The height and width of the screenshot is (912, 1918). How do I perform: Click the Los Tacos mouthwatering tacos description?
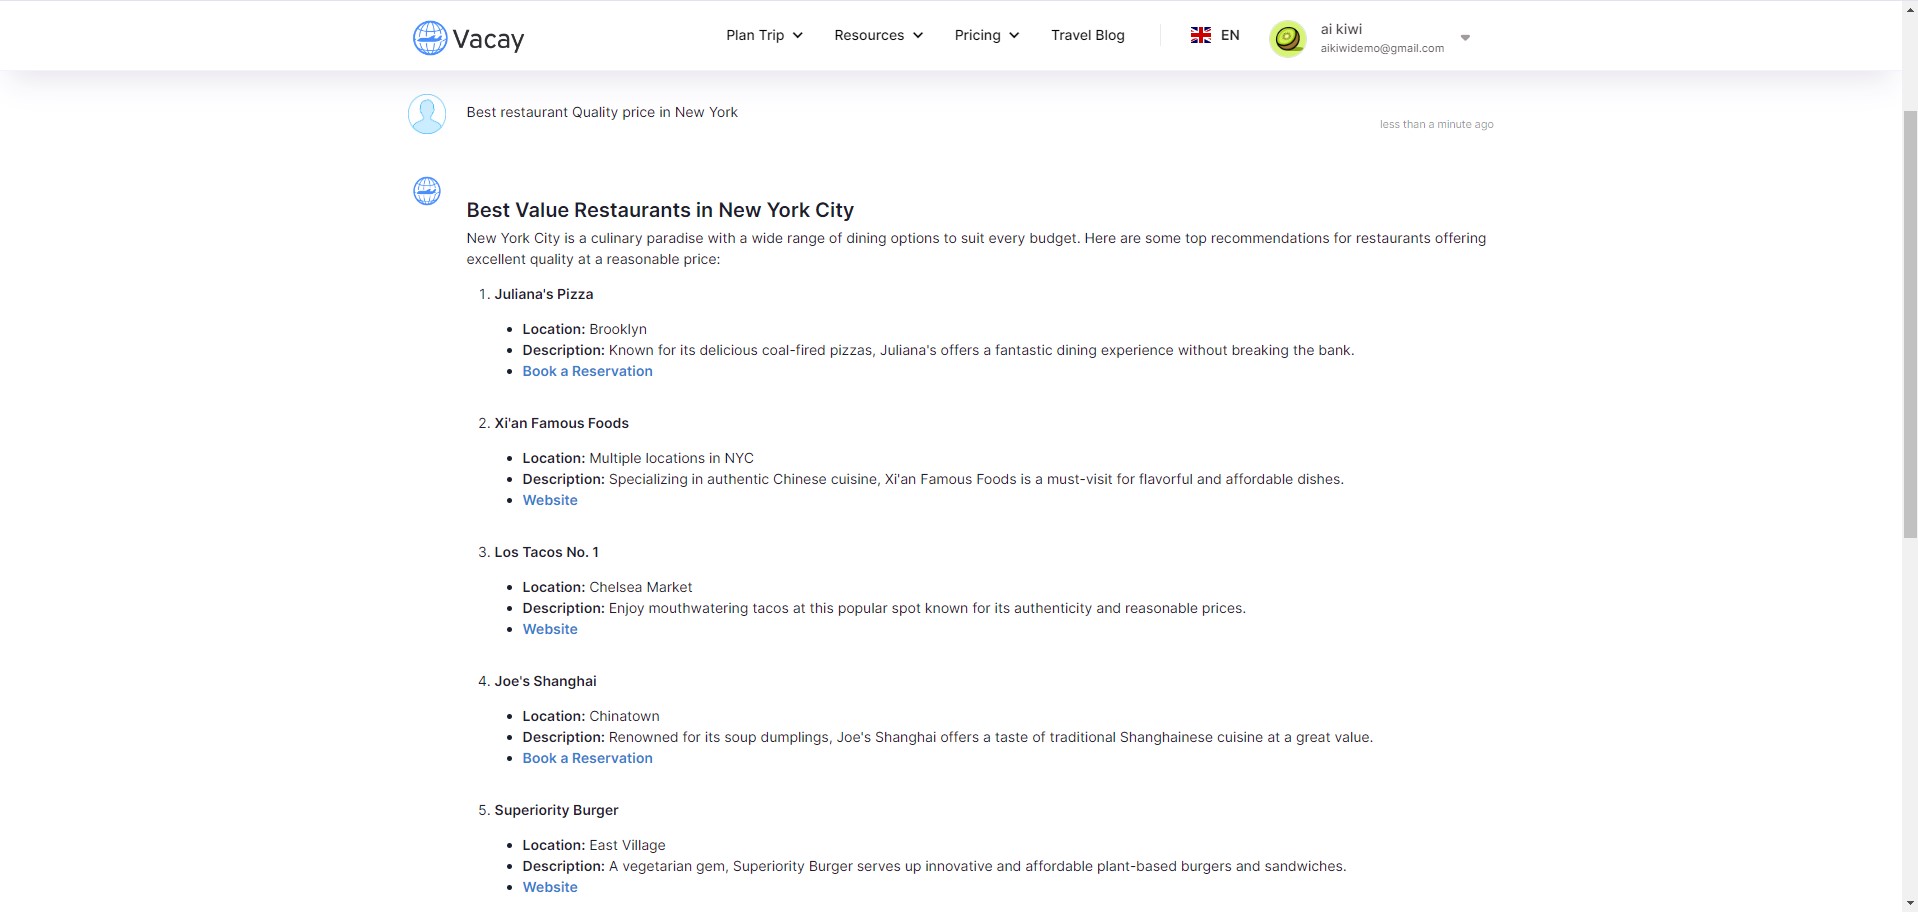pyautogui.click(x=884, y=608)
